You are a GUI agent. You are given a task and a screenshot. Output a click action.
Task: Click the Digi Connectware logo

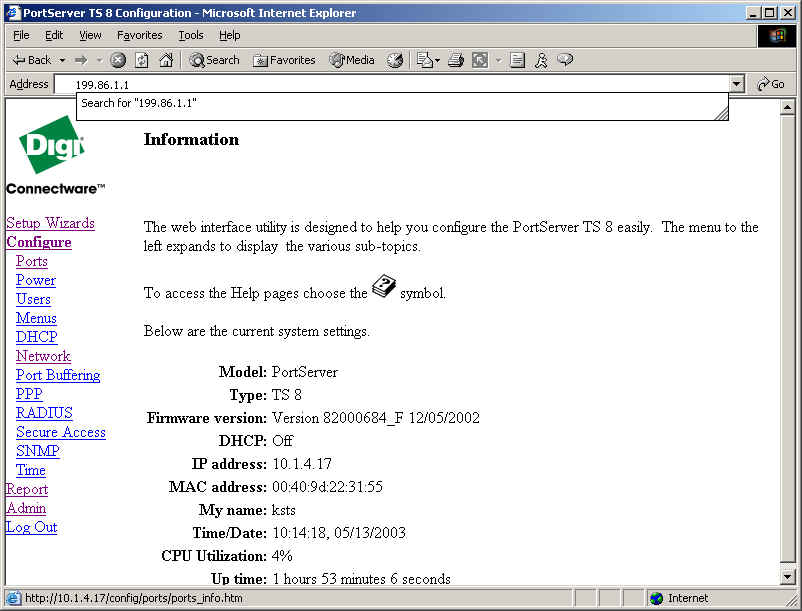(x=55, y=155)
